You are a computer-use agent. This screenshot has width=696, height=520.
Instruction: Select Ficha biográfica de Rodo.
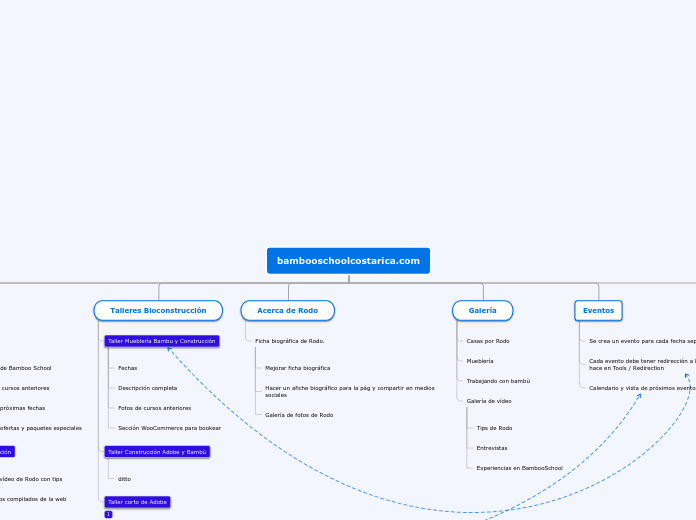click(x=289, y=341)
